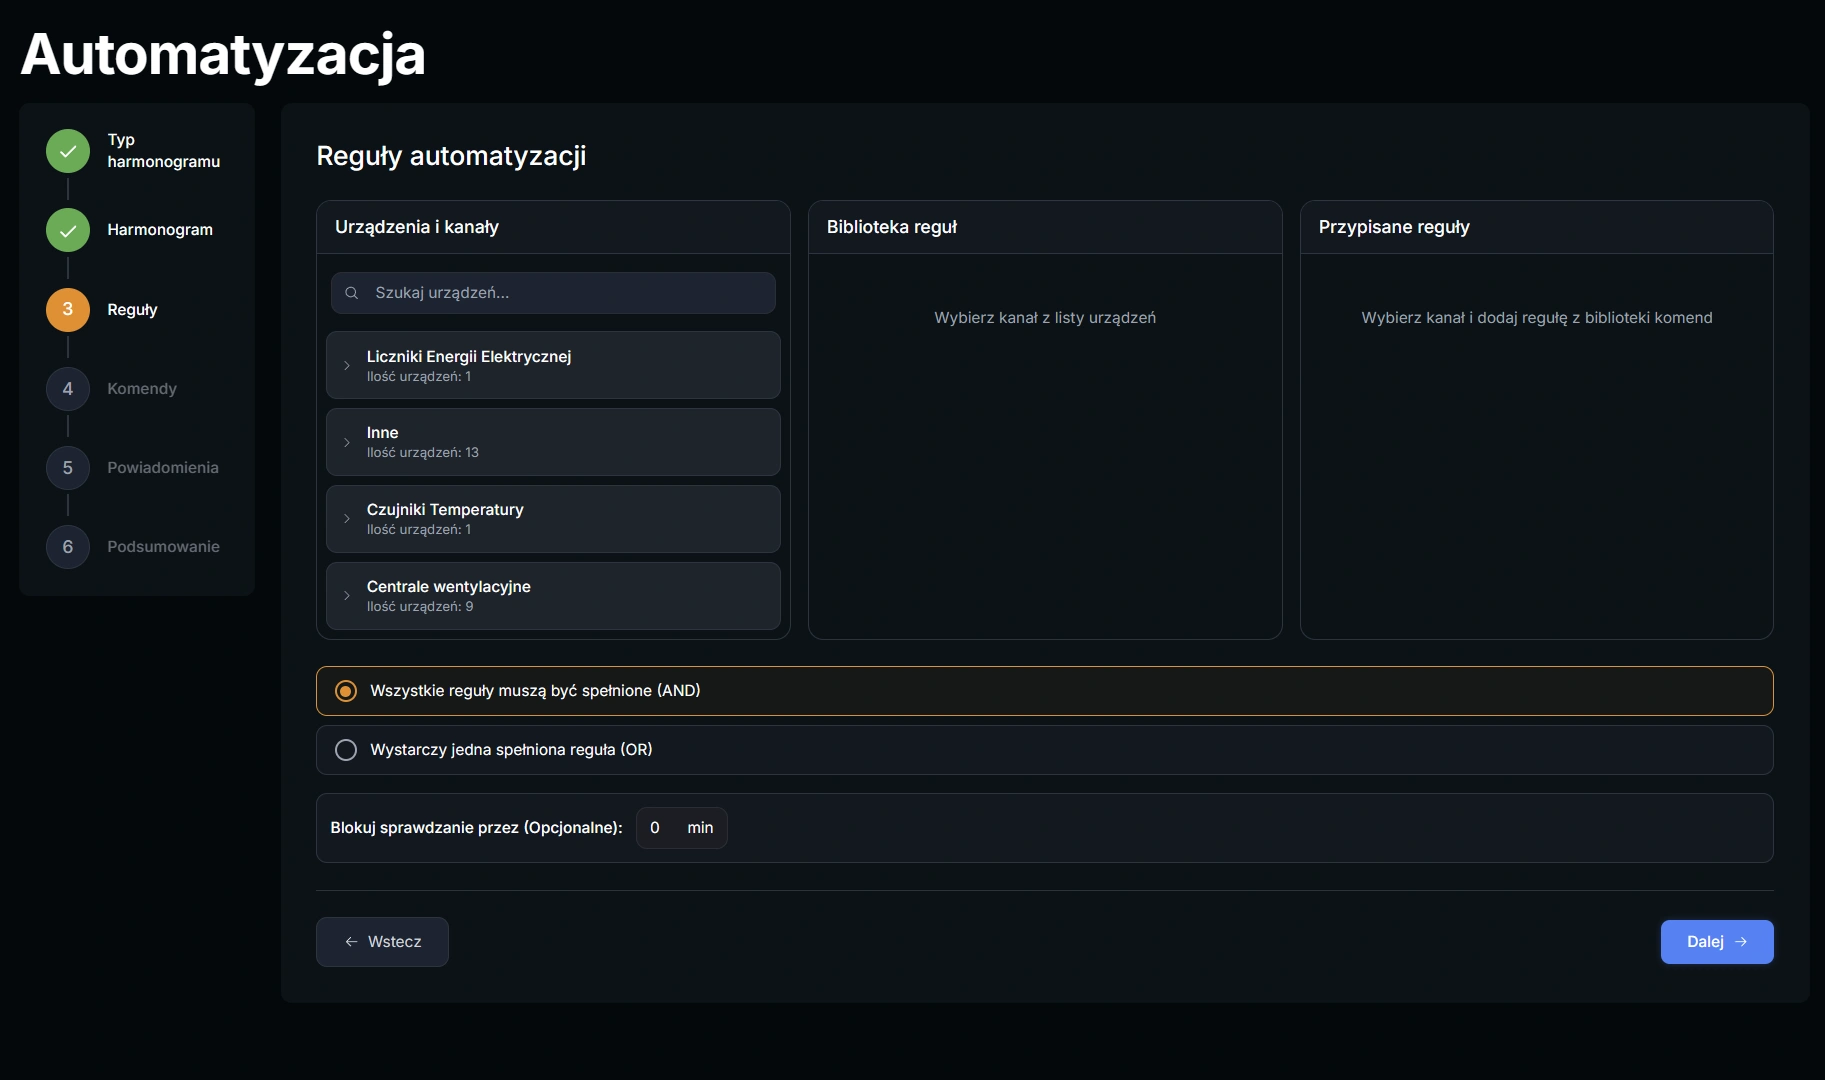The height and width of the screenshot is (1080, 1825).
Task: Open step 4 circle Komendy
Action: click(x=68, y=388)
